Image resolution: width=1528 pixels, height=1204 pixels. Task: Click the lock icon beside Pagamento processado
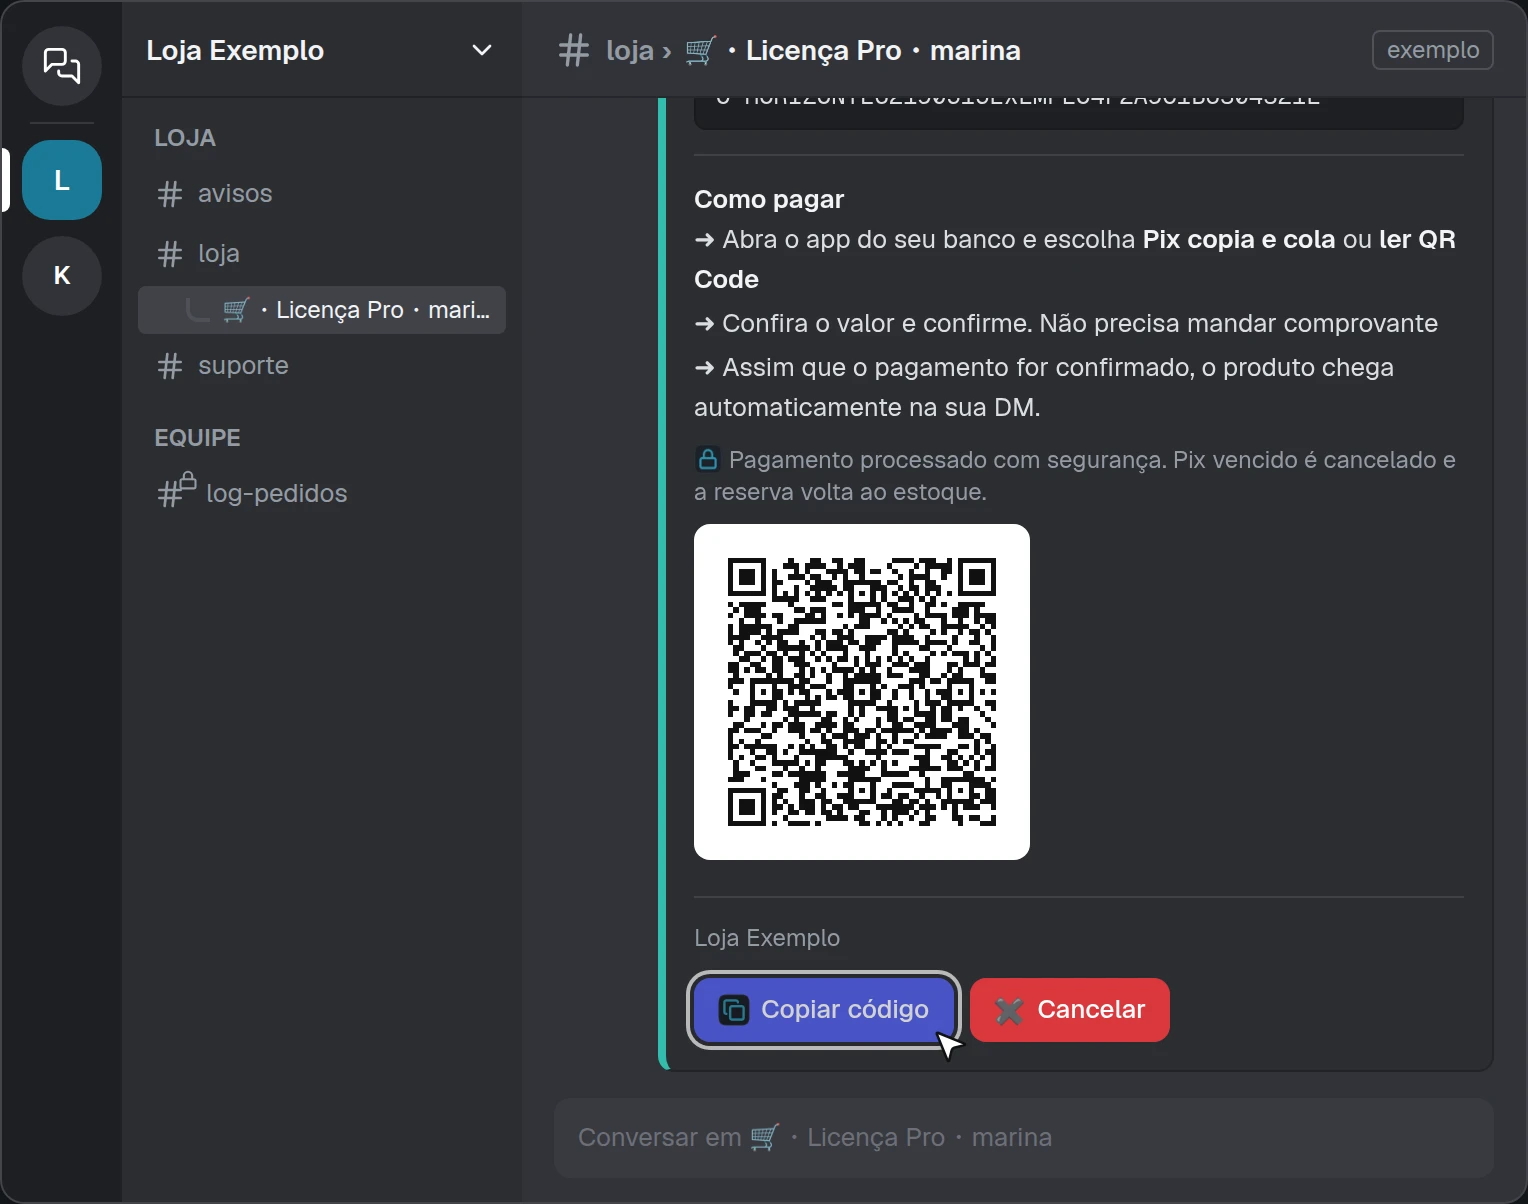click(708, 460)
